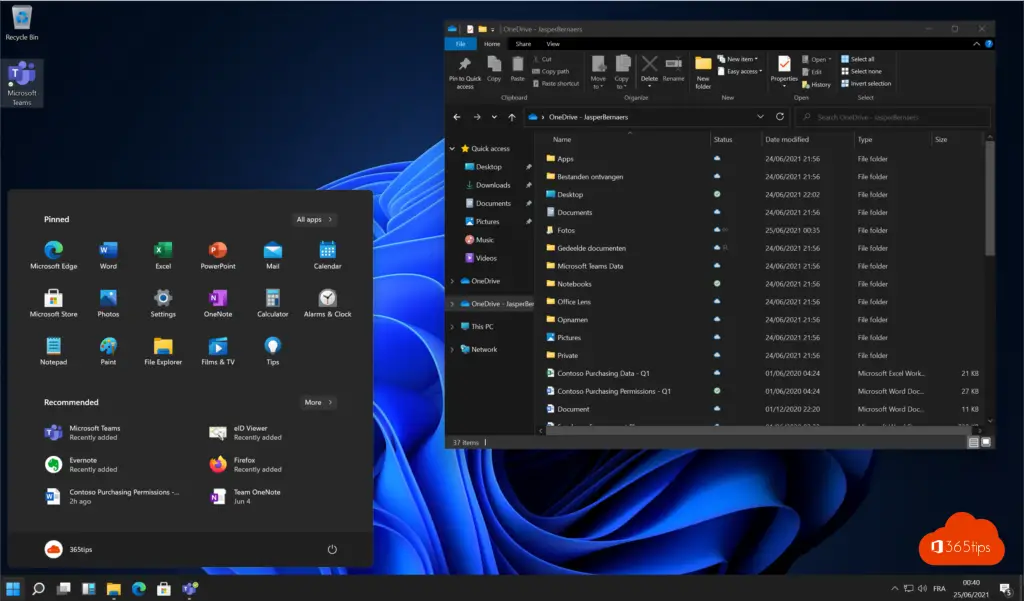Open PowerPoint in the Start menu
Screen dimensions: 1024x601
[x=218, y=255]
